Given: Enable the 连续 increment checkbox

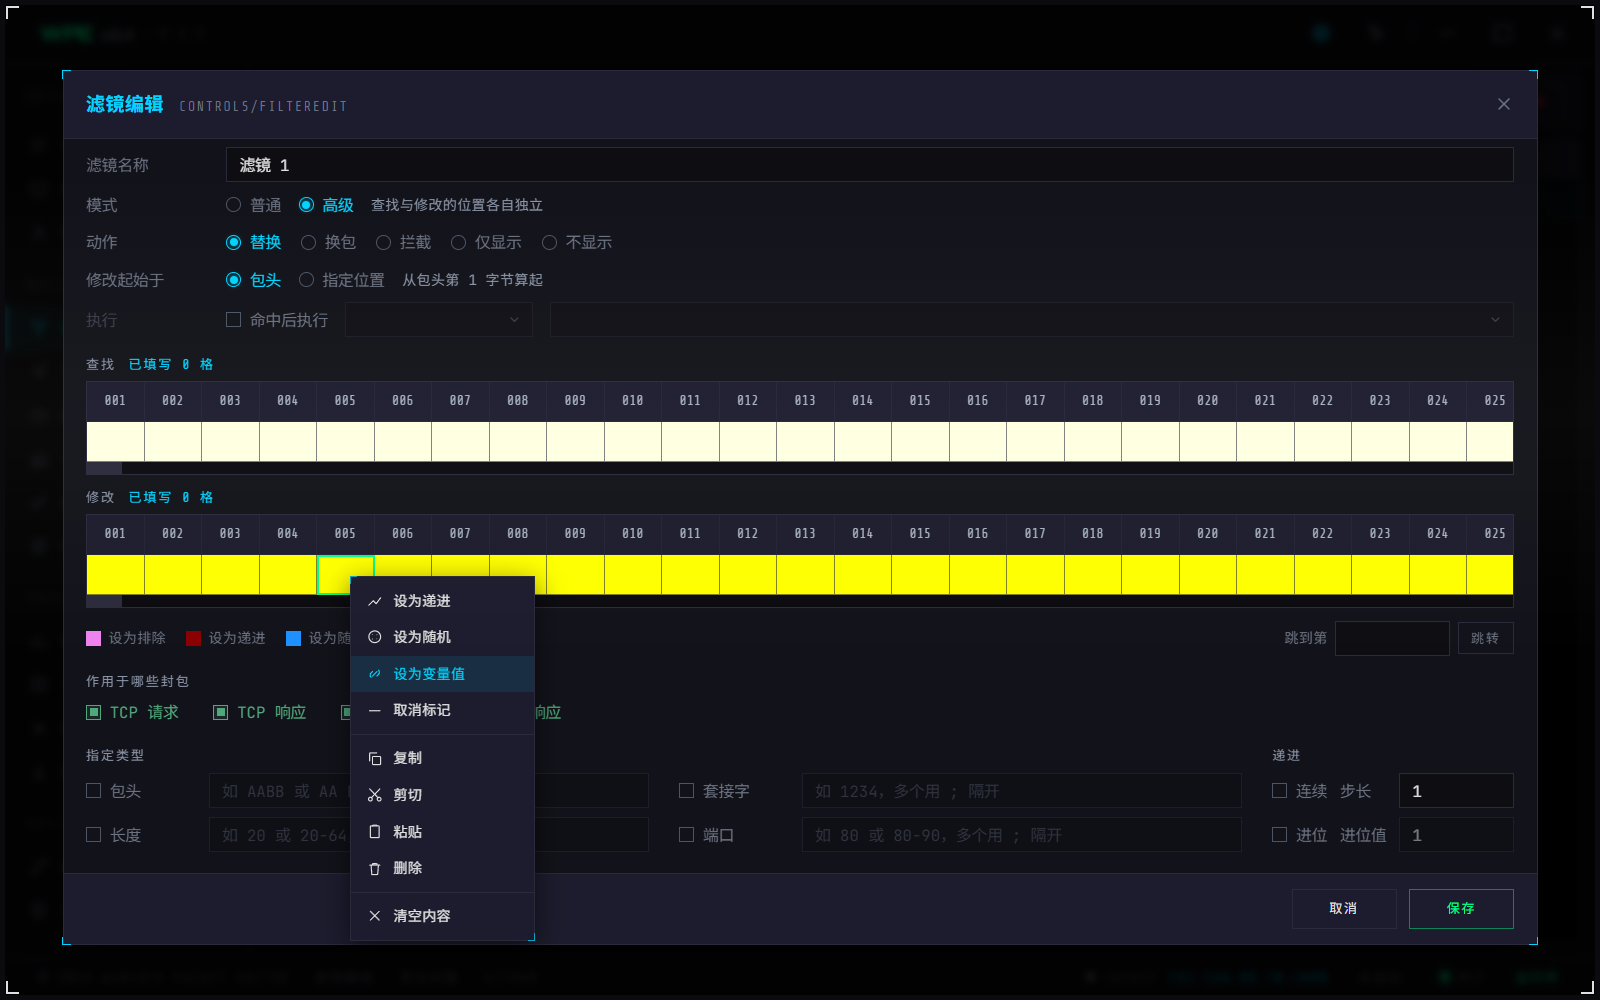Looking at the screenshot, I should tap(1280, 791).
